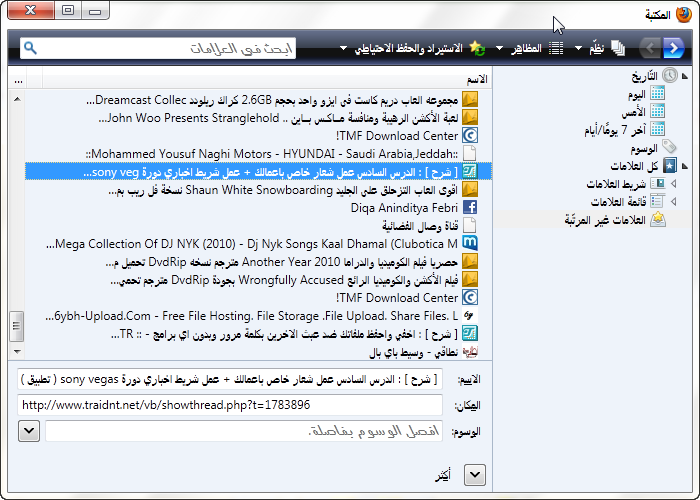The height and width of the screenshot is (500, 700).
Task: Open the column picker ellipsis button
Action: 18,80
